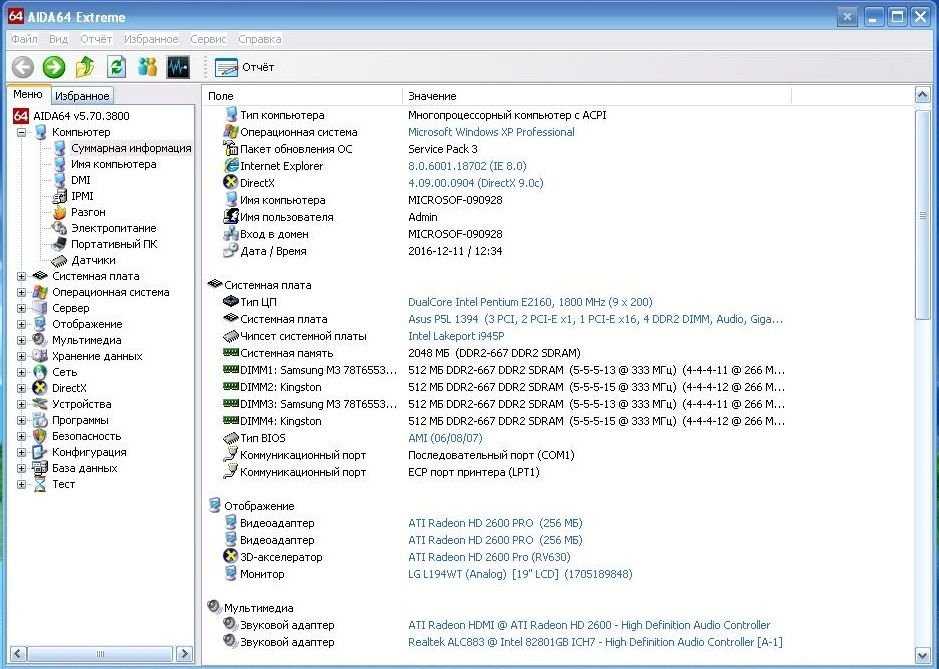939x669 pixels.
Task: Click the Тип ЦП processor icon
Action: tap(231, 301)
